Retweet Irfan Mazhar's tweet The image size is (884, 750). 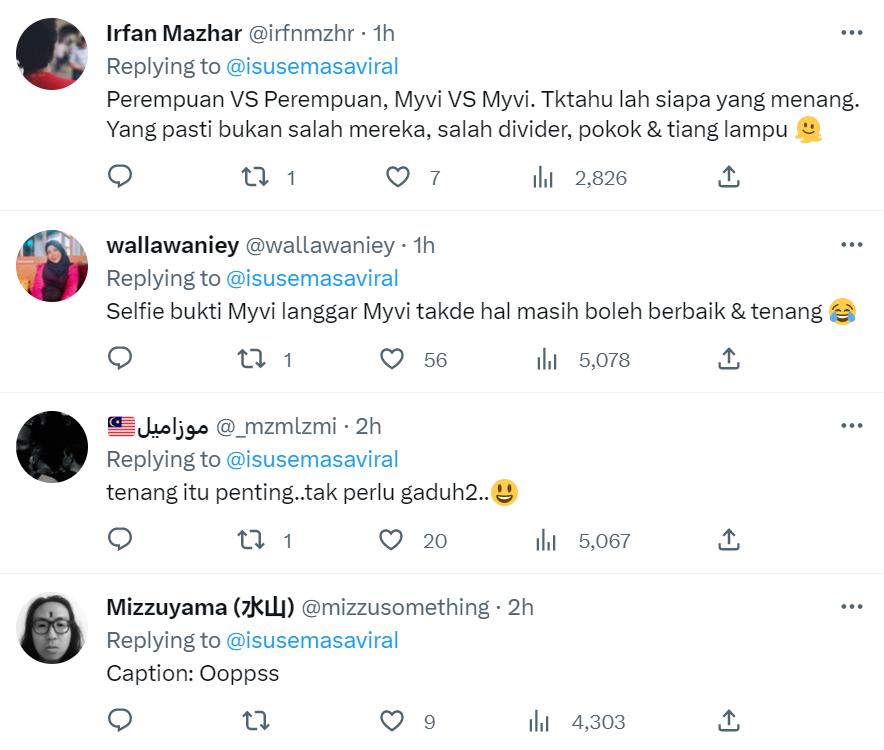(x=255, y=178)
